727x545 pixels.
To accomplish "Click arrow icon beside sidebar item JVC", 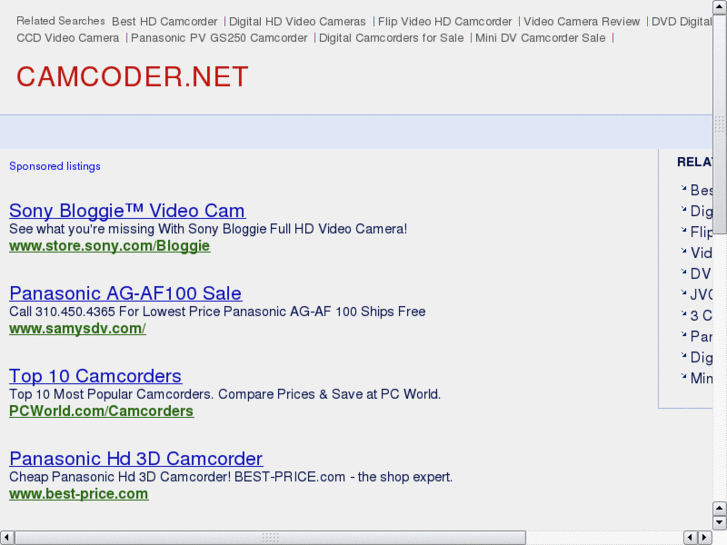I will pos(683,292).
